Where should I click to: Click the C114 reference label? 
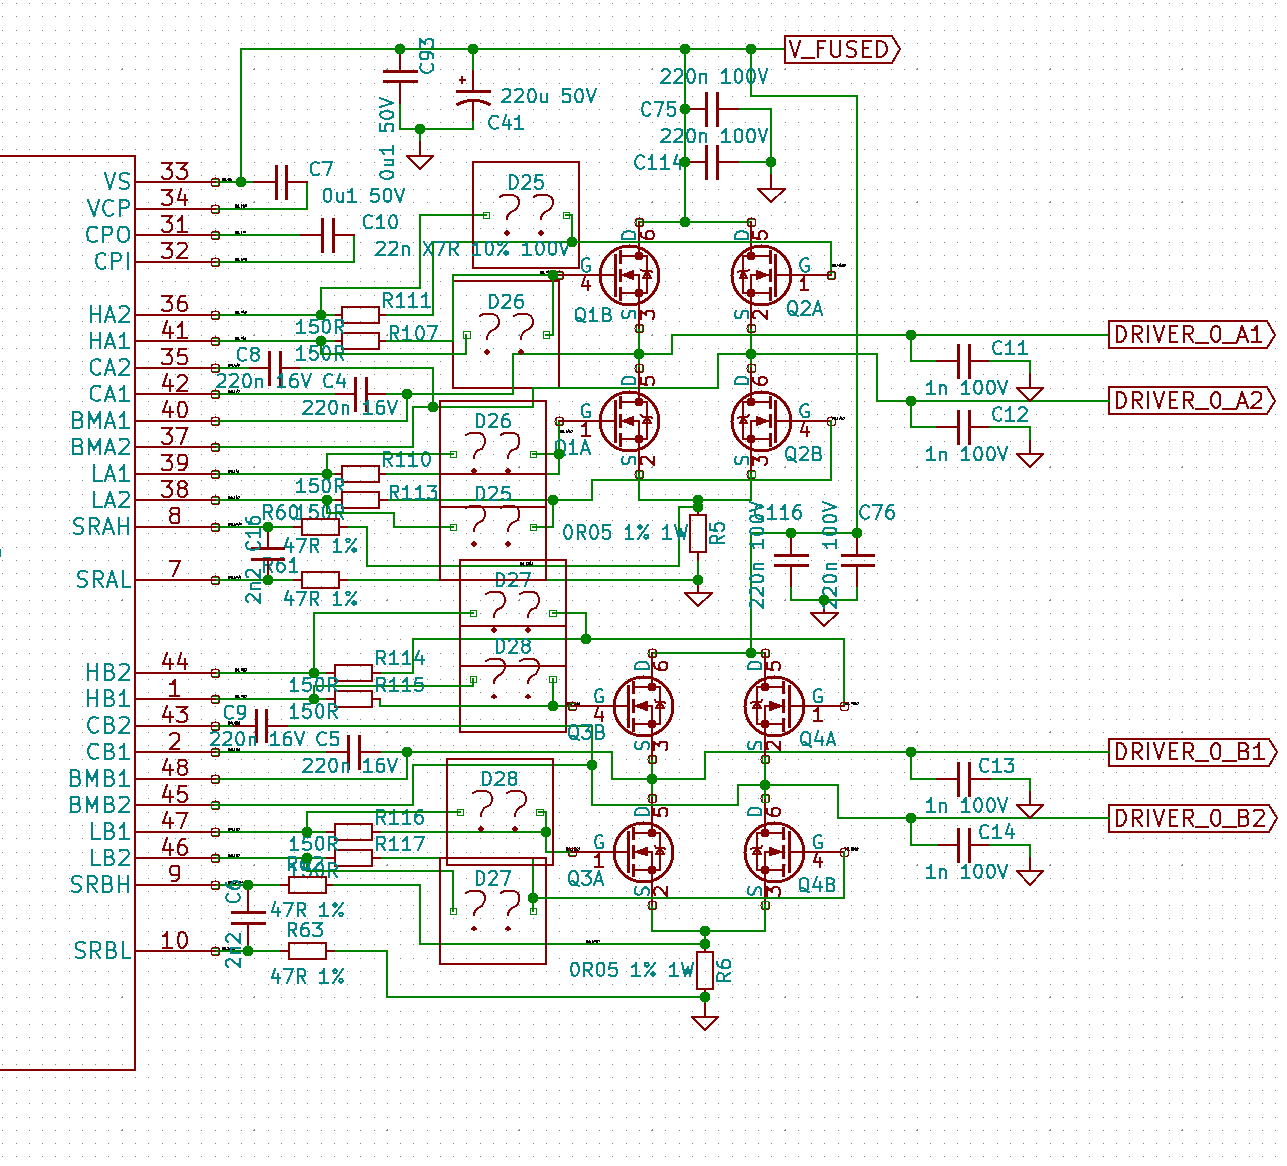[x=658, y=162]
